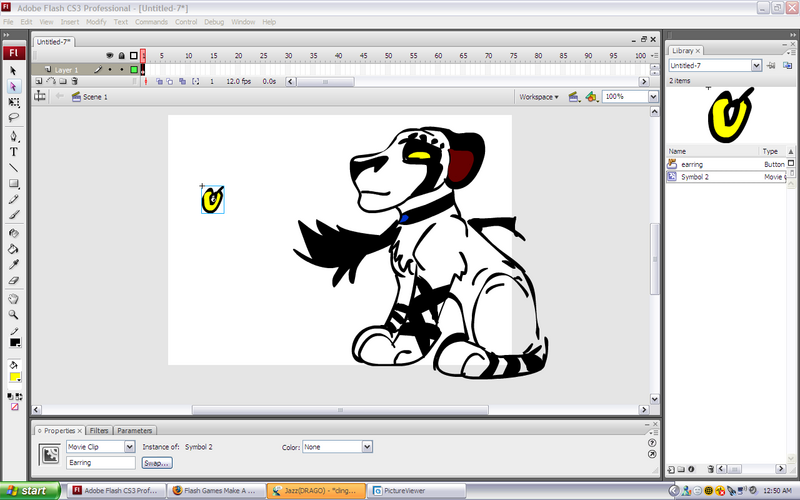800x500 pixels.
Task: Open the timeline panel options menu
Action: point(655,55)
